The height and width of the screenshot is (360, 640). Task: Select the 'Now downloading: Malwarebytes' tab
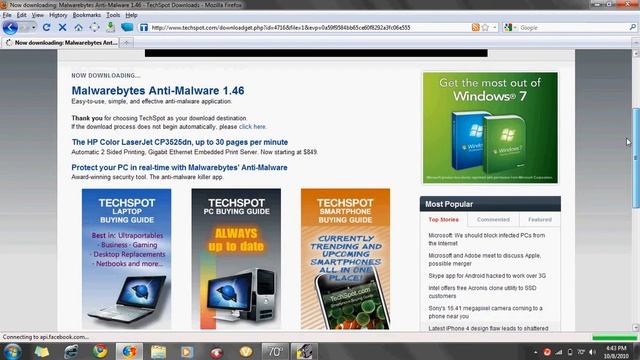pos(60,42)
